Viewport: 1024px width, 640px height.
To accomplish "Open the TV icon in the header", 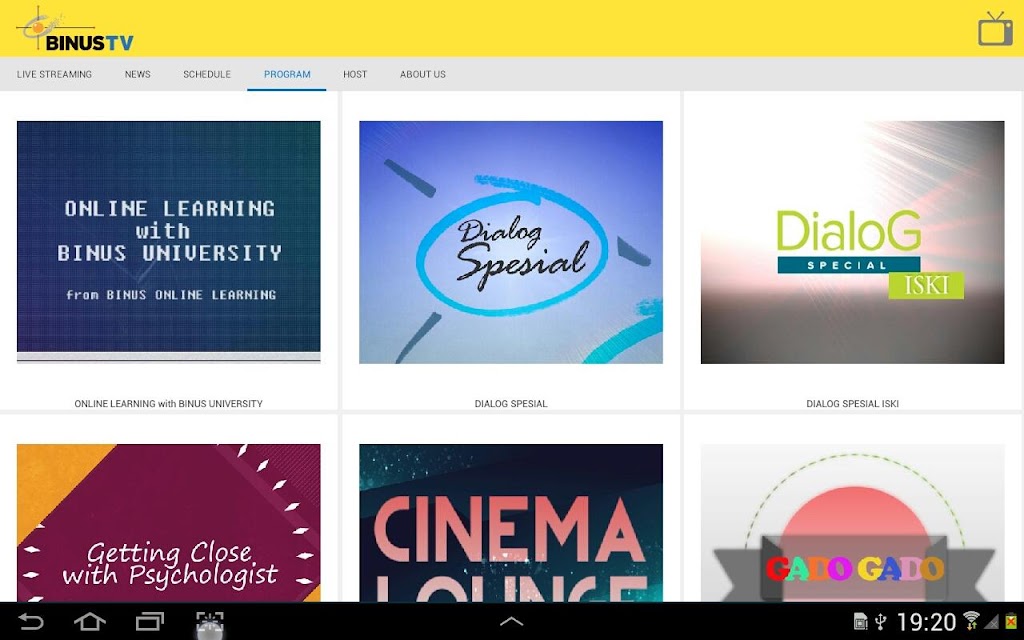I will coord(995,29).
